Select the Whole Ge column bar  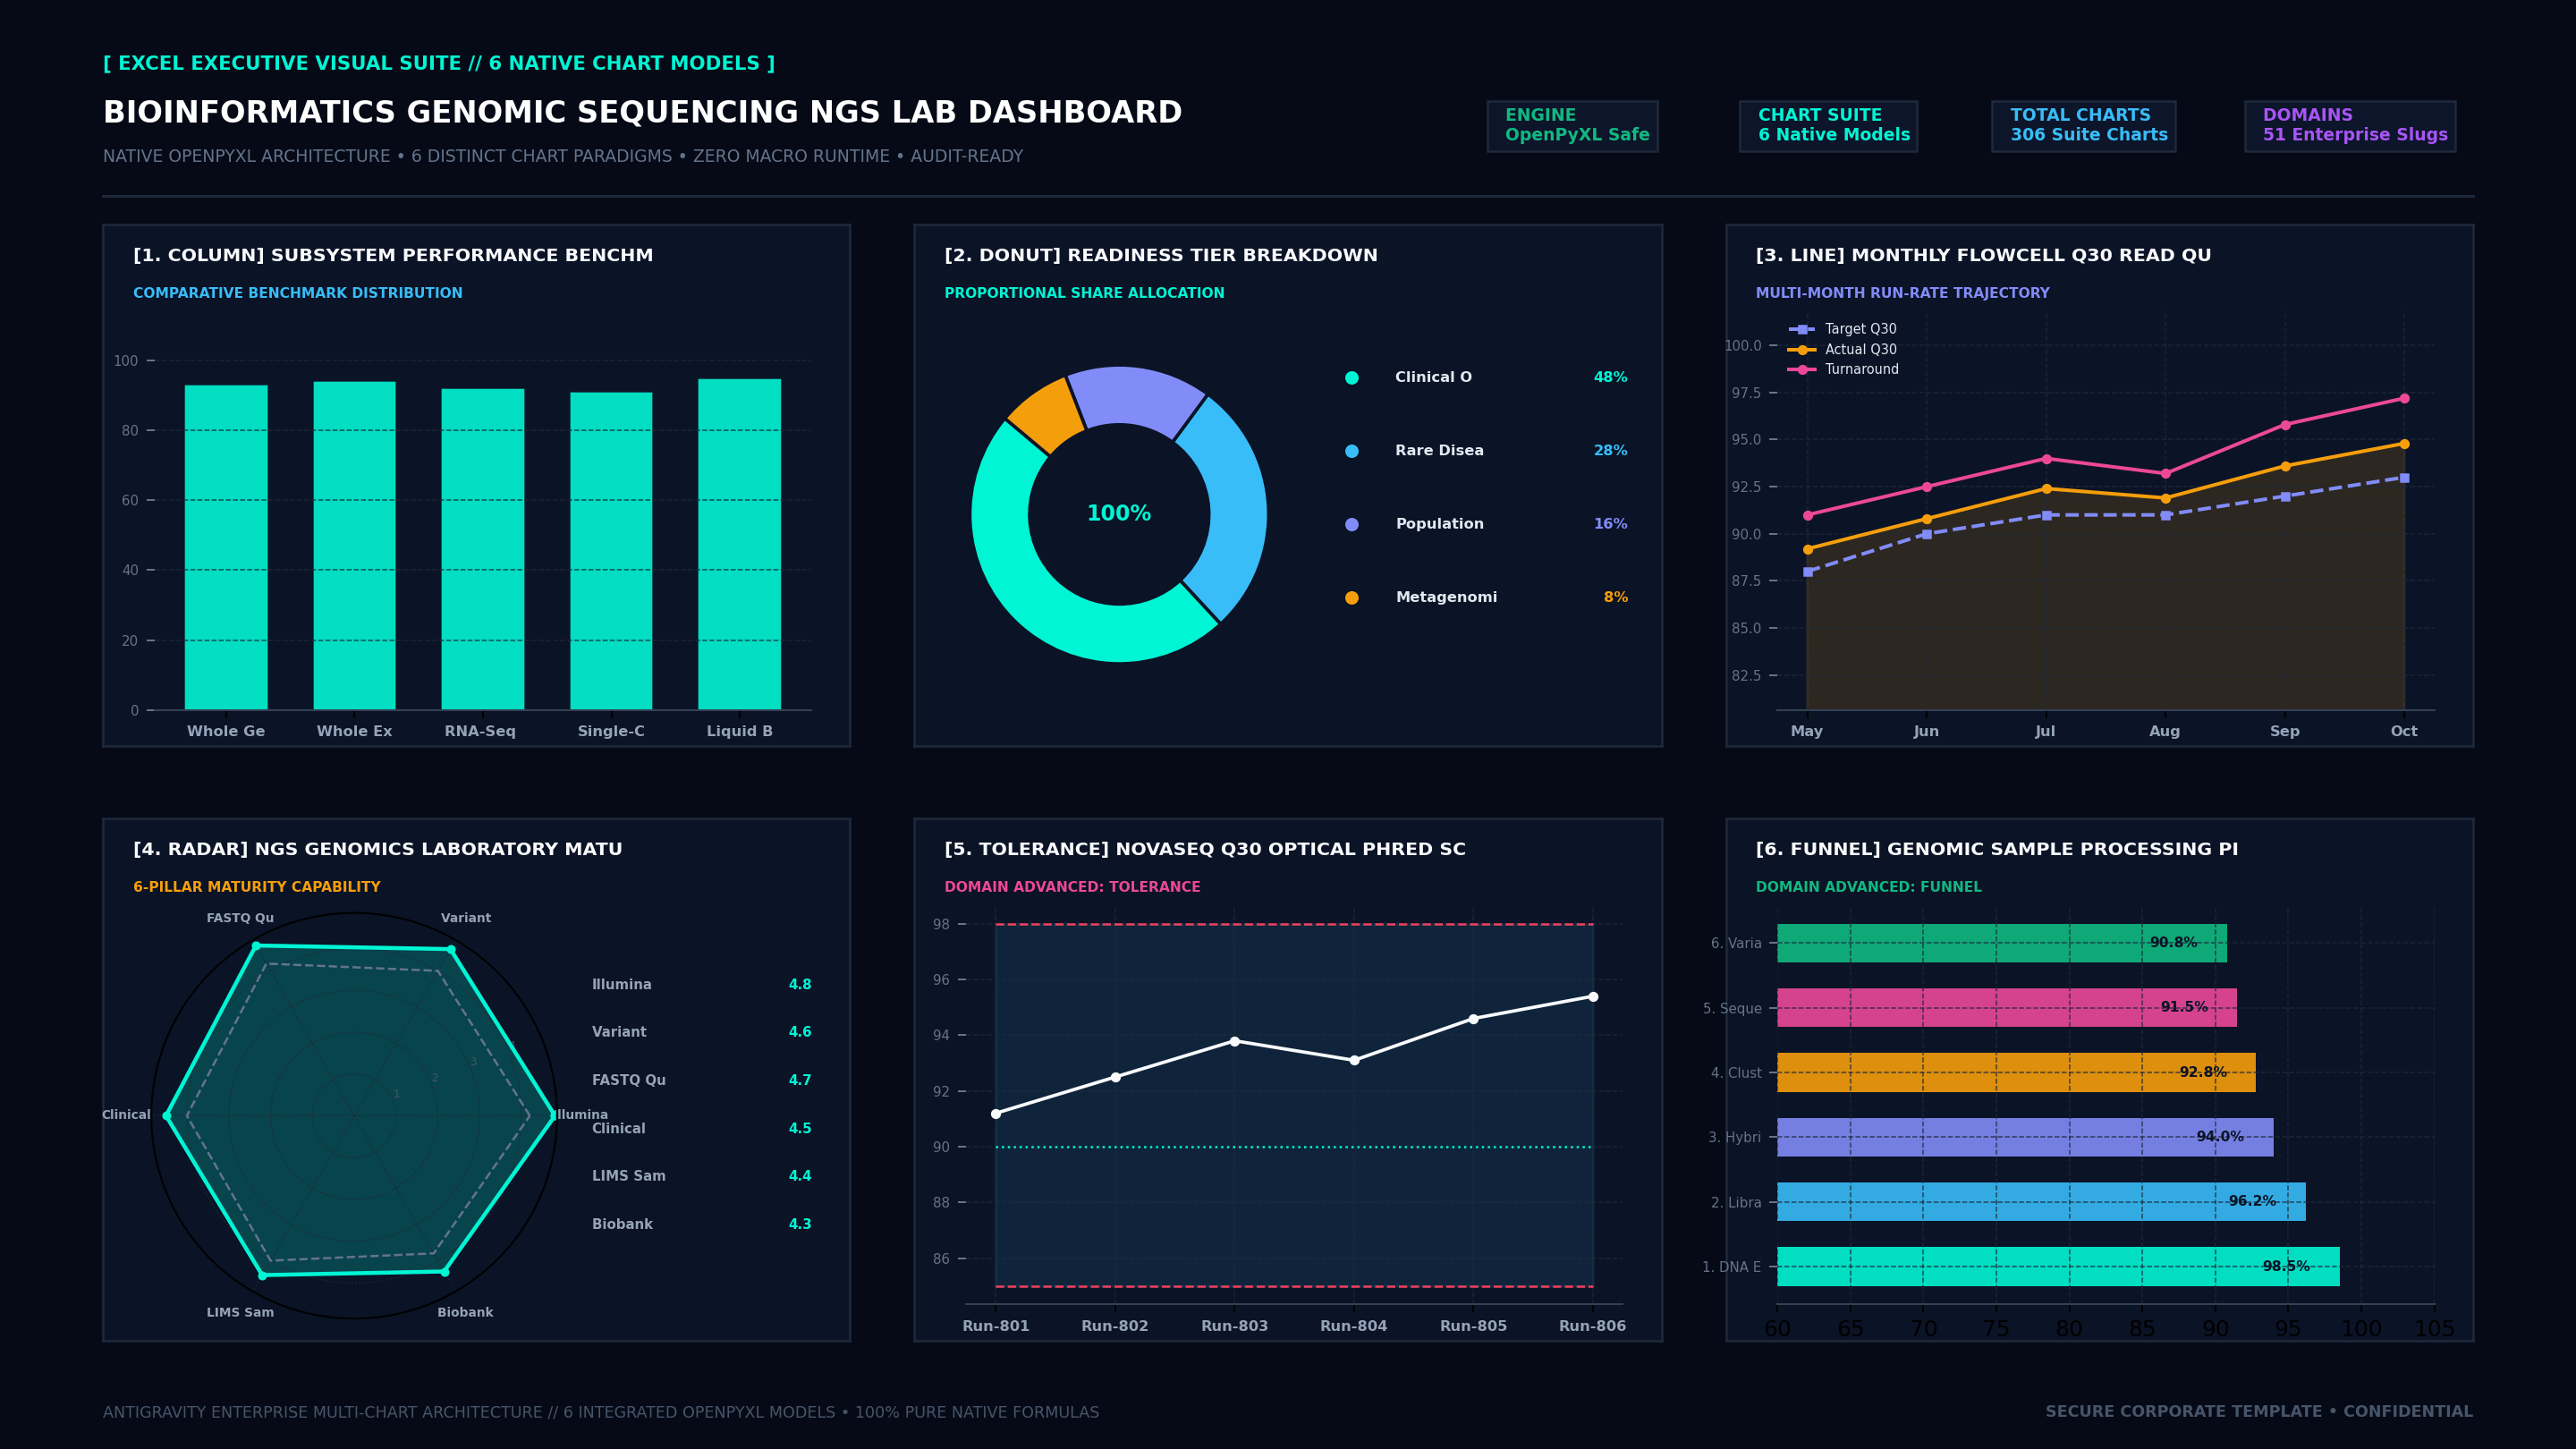[226, 547]
